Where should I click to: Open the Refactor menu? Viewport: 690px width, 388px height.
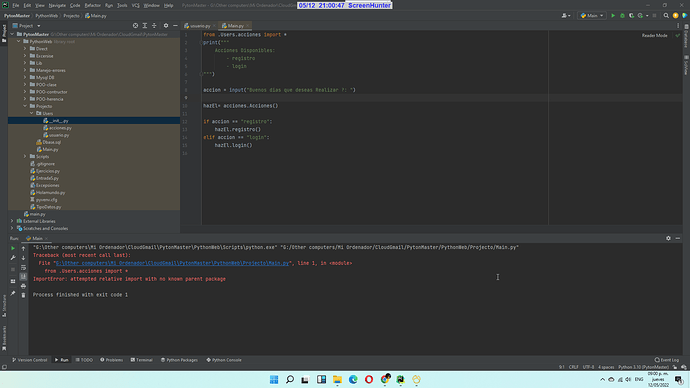(92, 5)
